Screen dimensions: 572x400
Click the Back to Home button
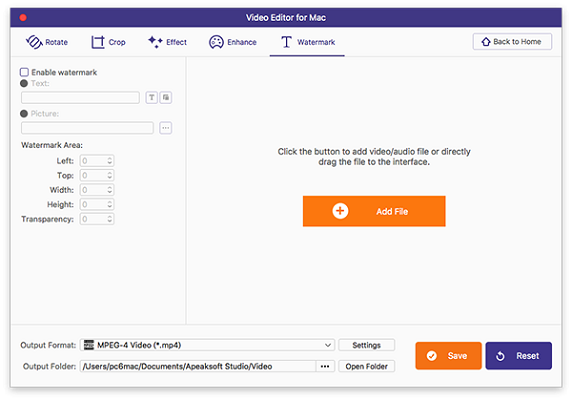pos(512,42)
